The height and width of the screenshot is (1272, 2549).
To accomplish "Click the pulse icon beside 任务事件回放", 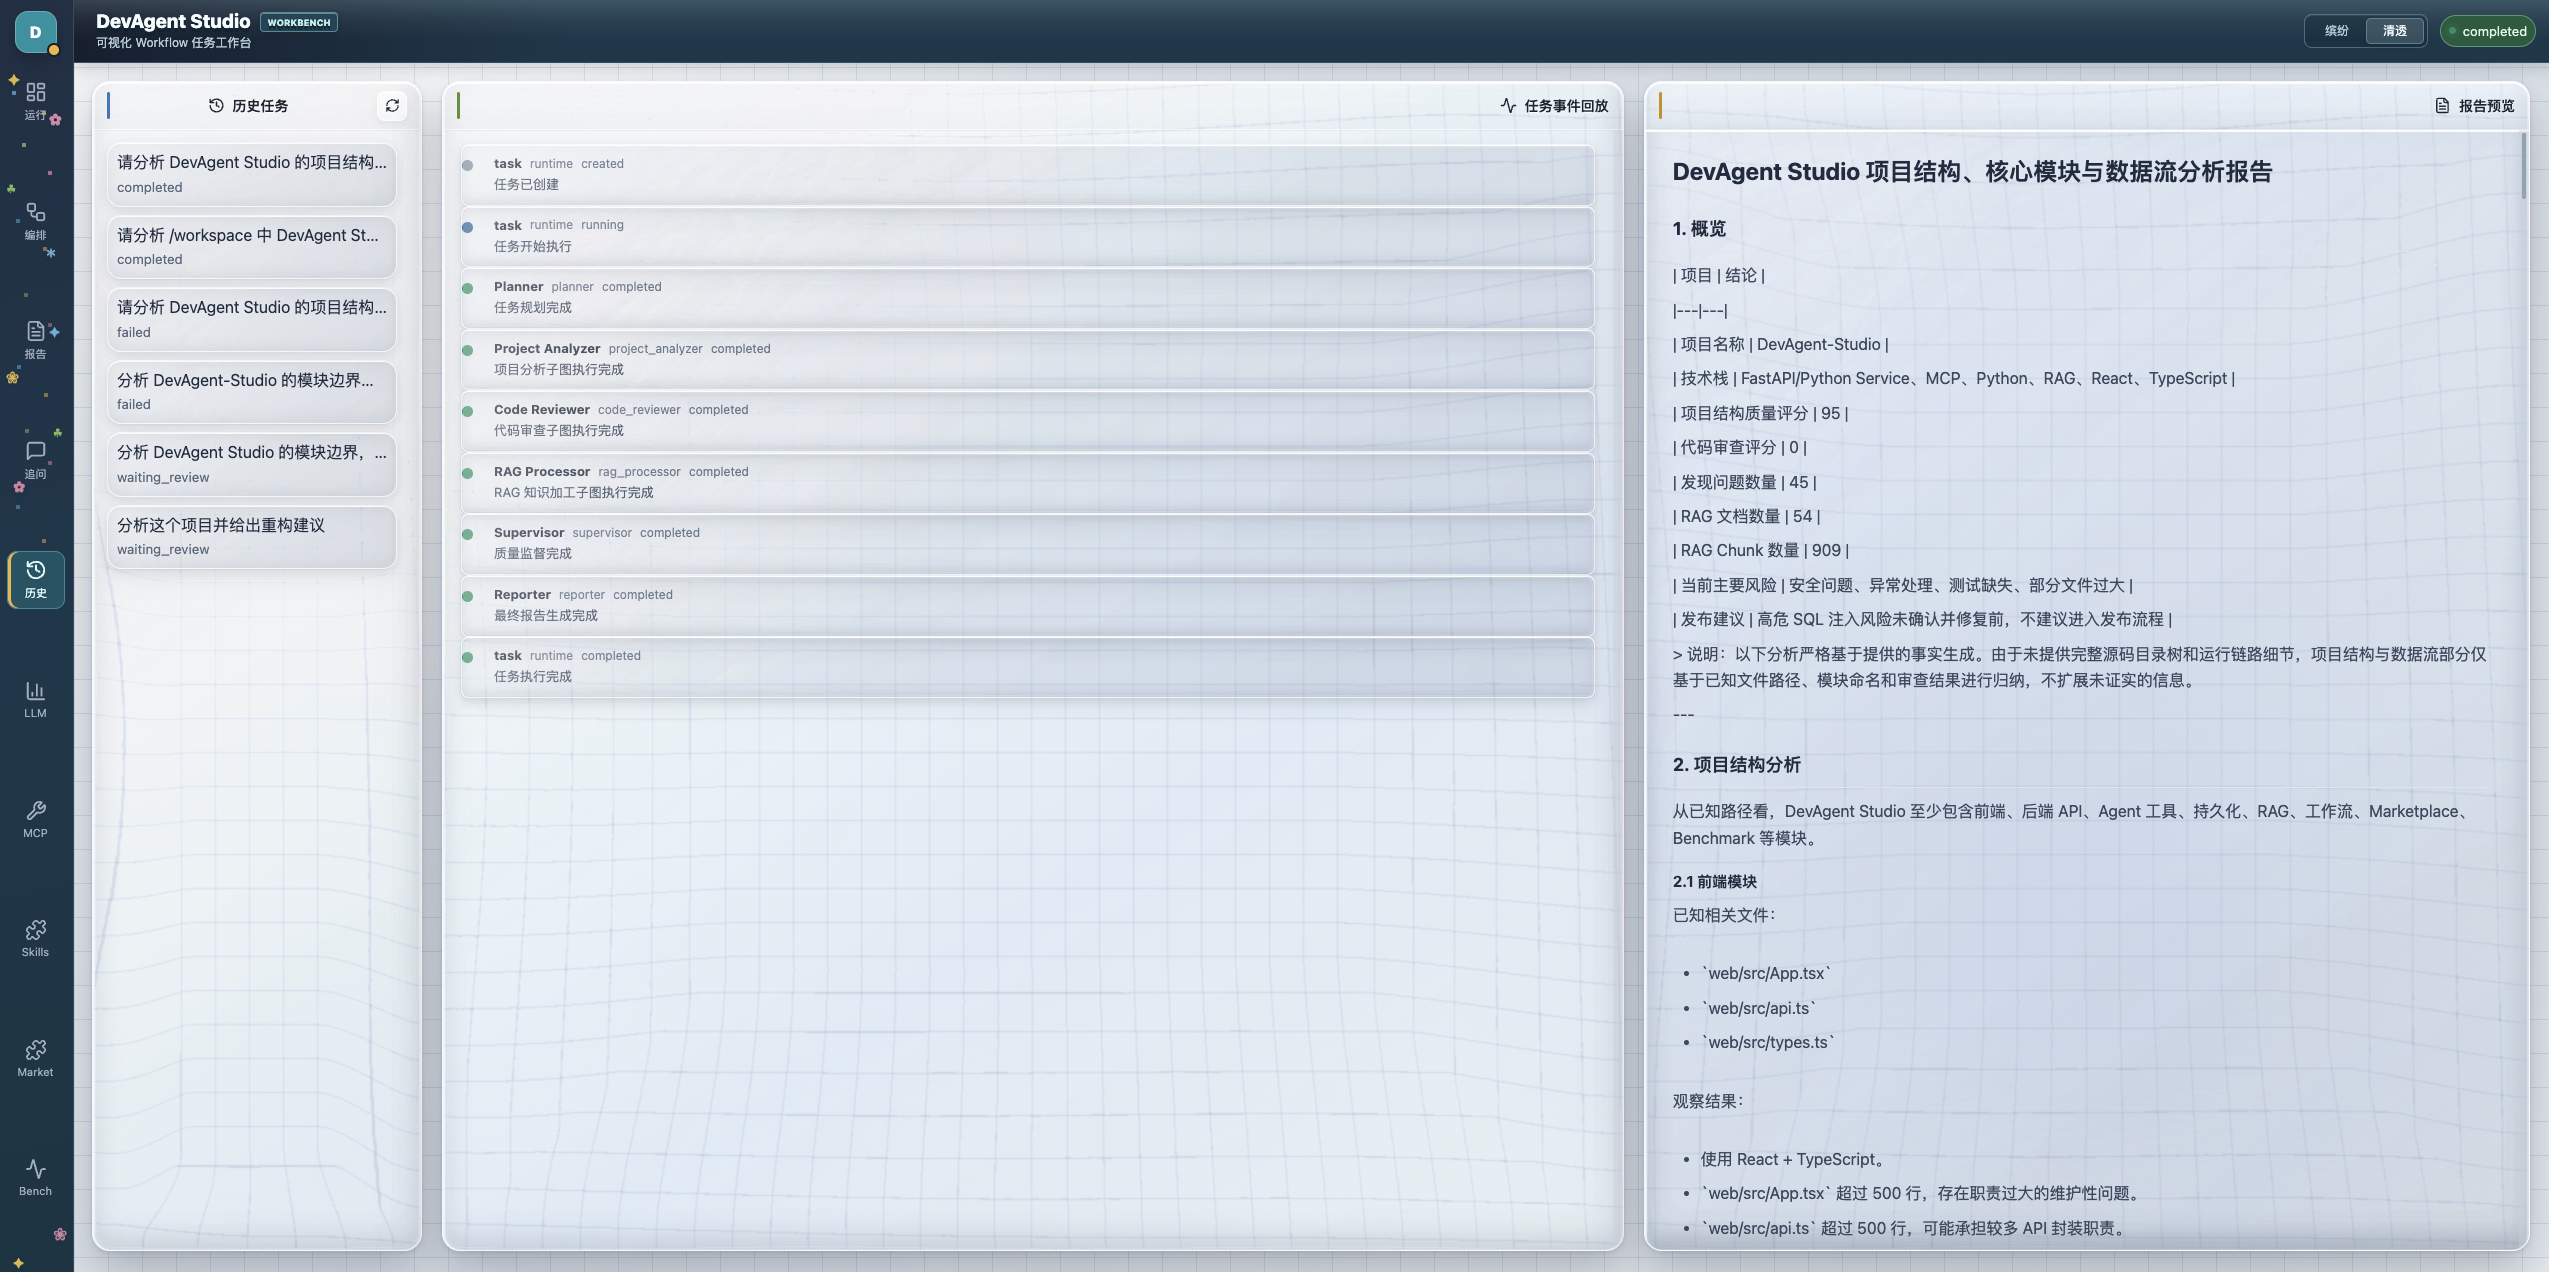I will [1508, 106].
